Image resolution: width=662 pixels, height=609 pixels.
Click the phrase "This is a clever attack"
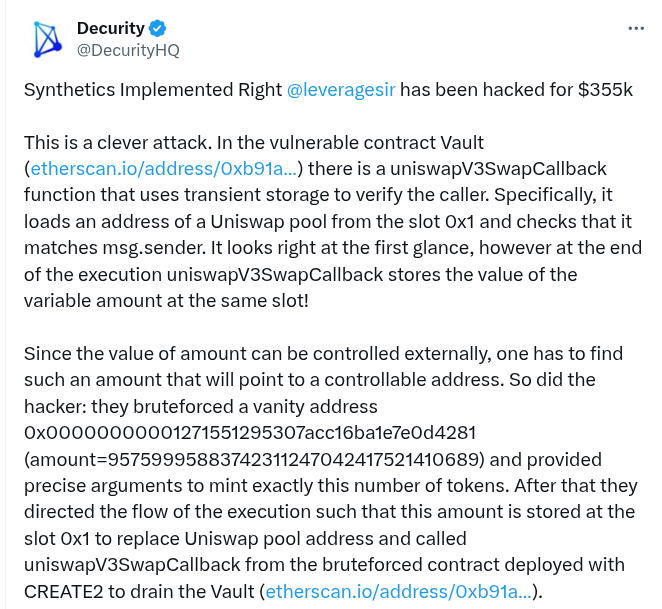[117, 143]
